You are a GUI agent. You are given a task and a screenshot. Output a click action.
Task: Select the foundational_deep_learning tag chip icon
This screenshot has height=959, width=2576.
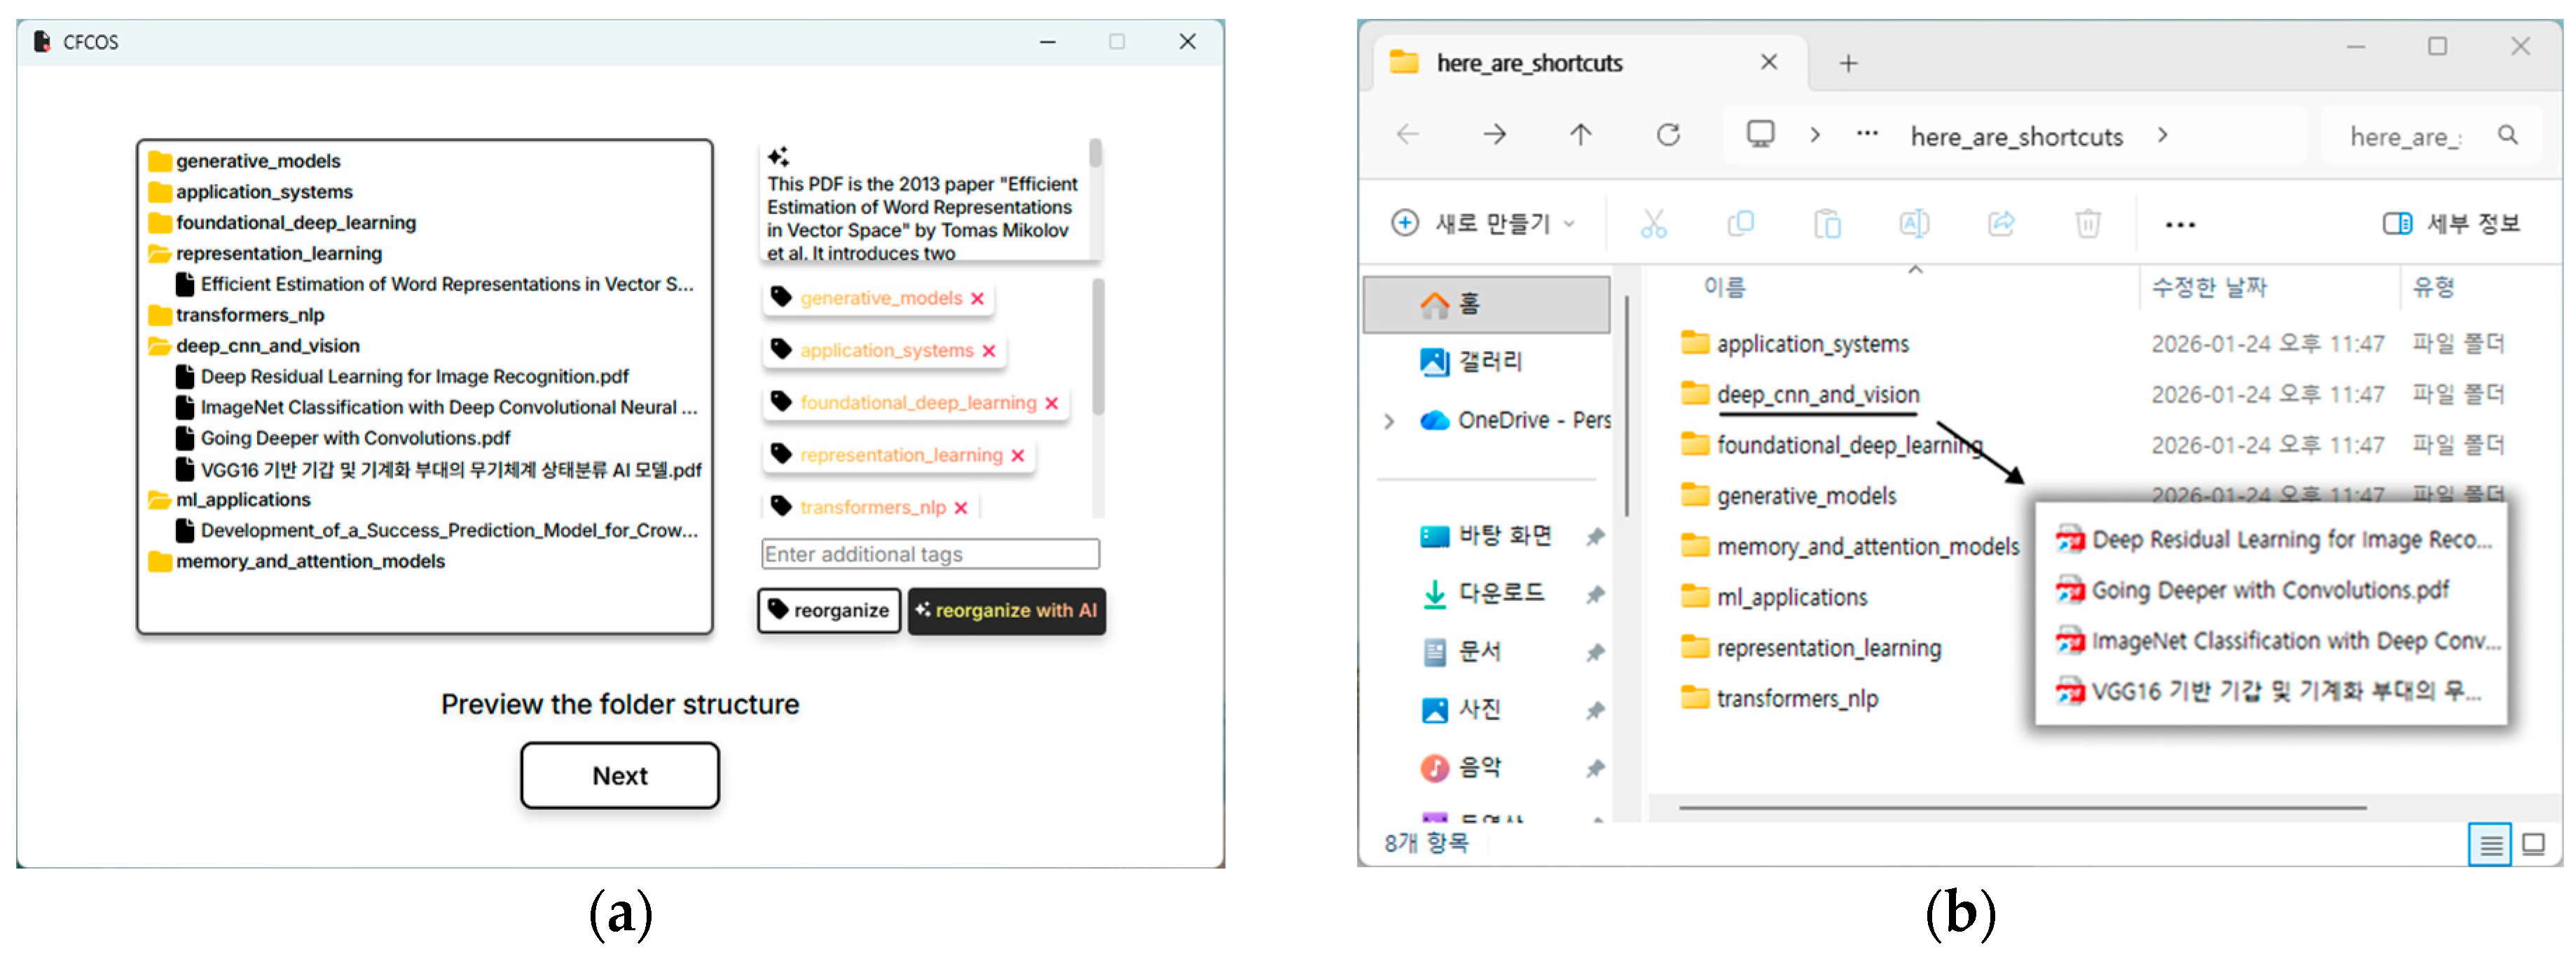(781, 402)
